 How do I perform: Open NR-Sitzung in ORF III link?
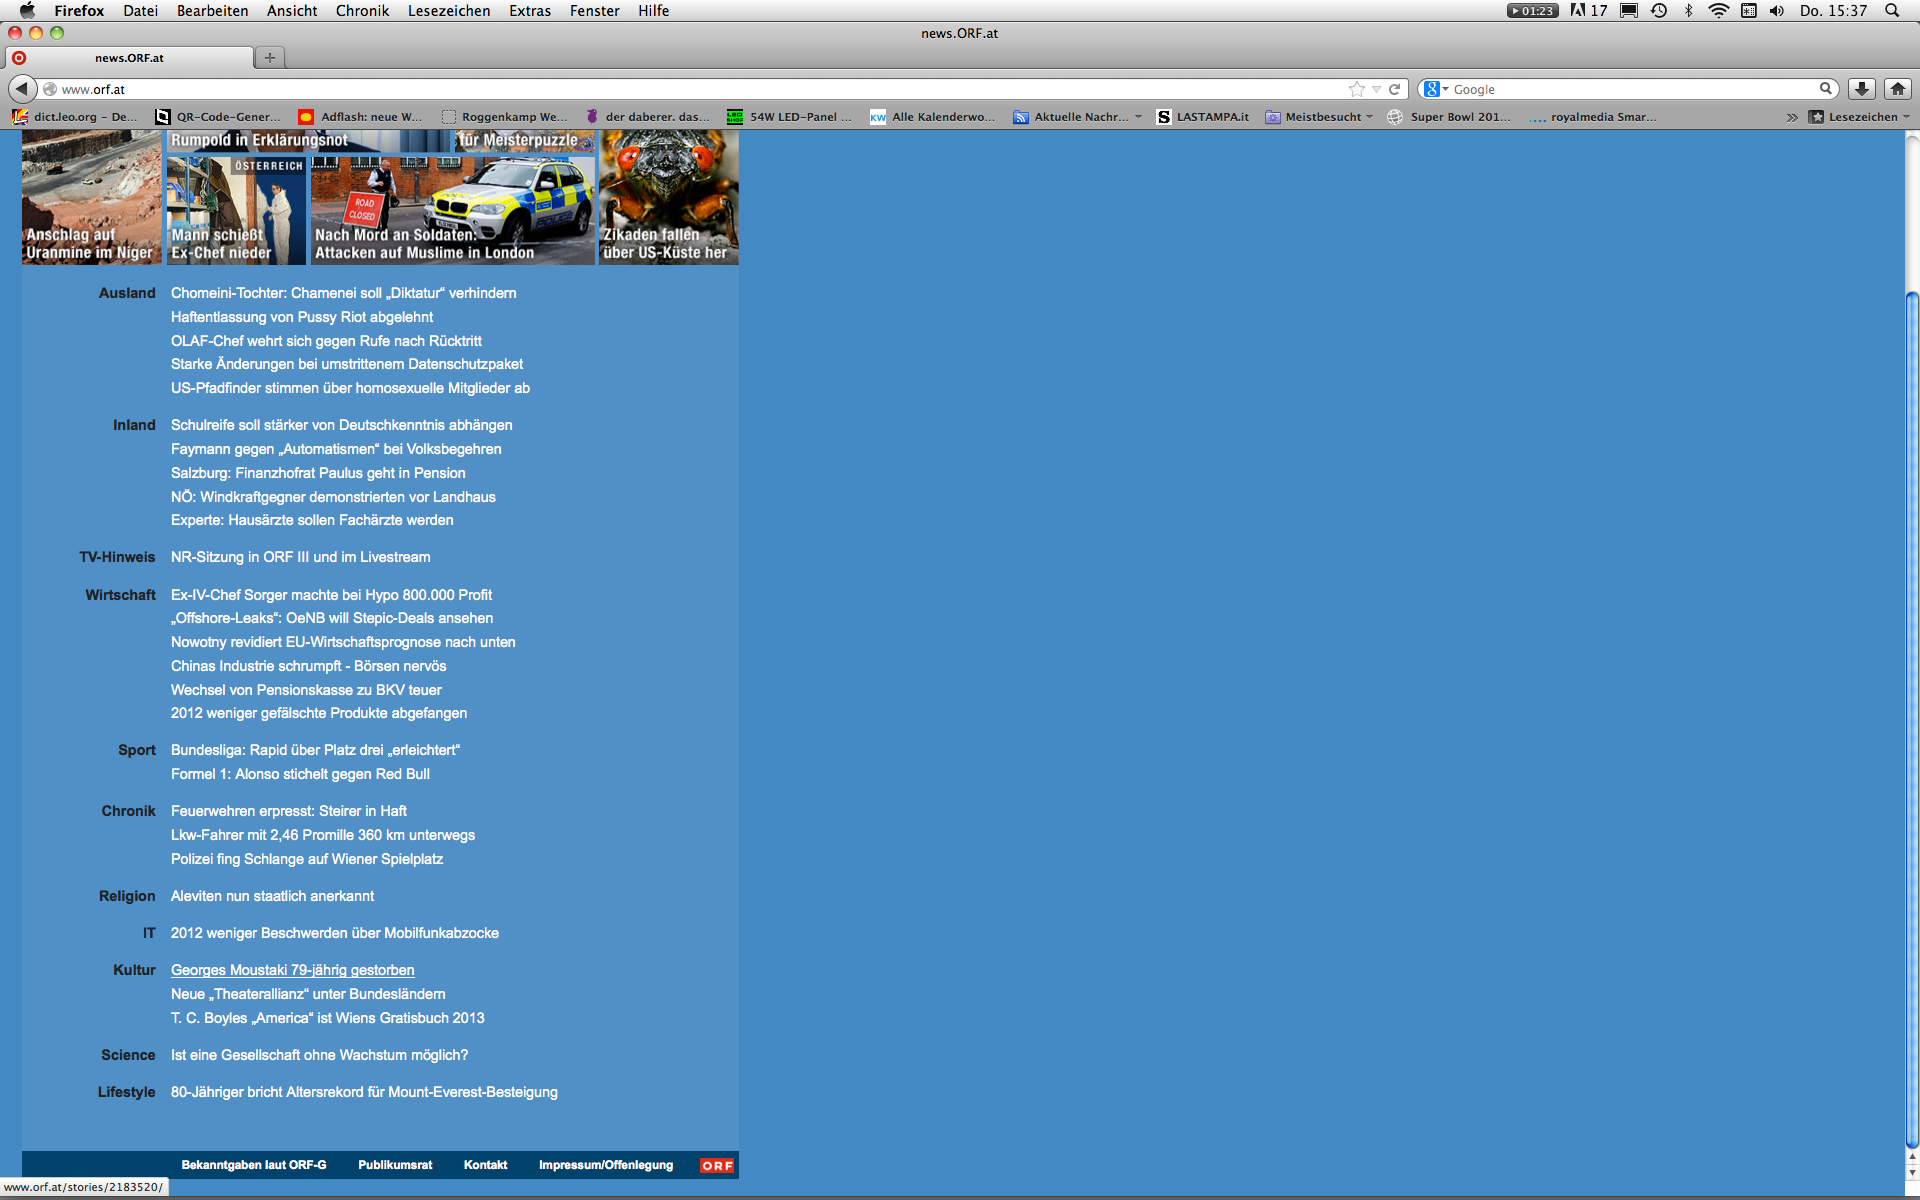click(x=301, y=557)
